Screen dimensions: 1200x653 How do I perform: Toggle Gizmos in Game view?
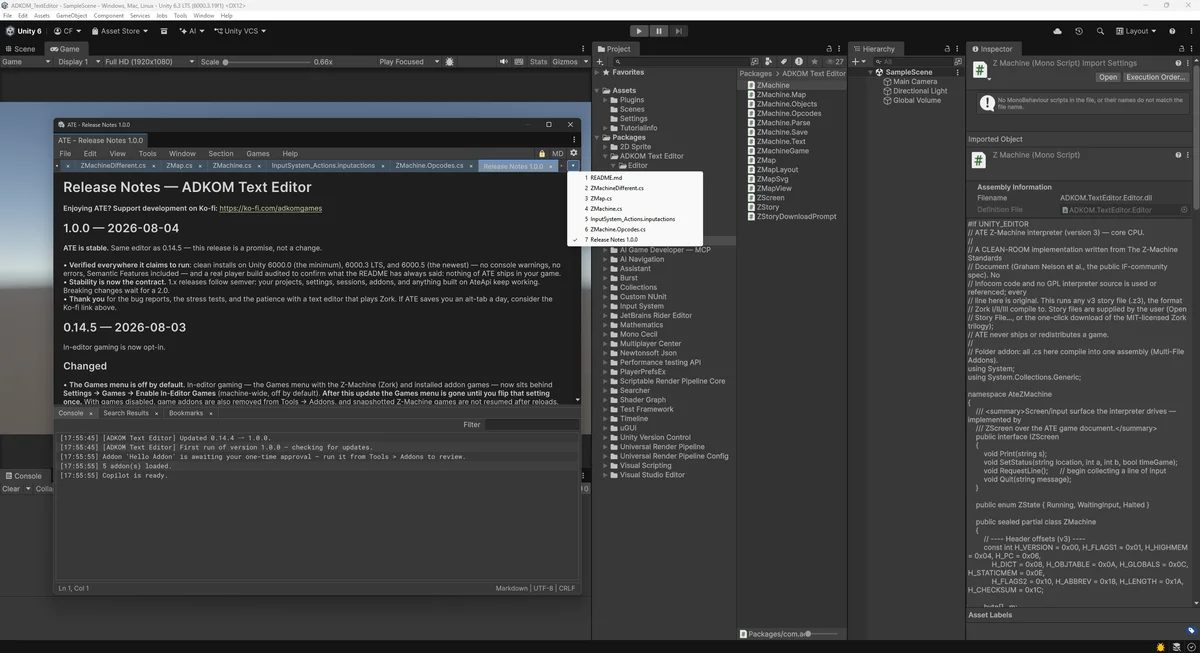pyautogui.click(x=564, y=62)
